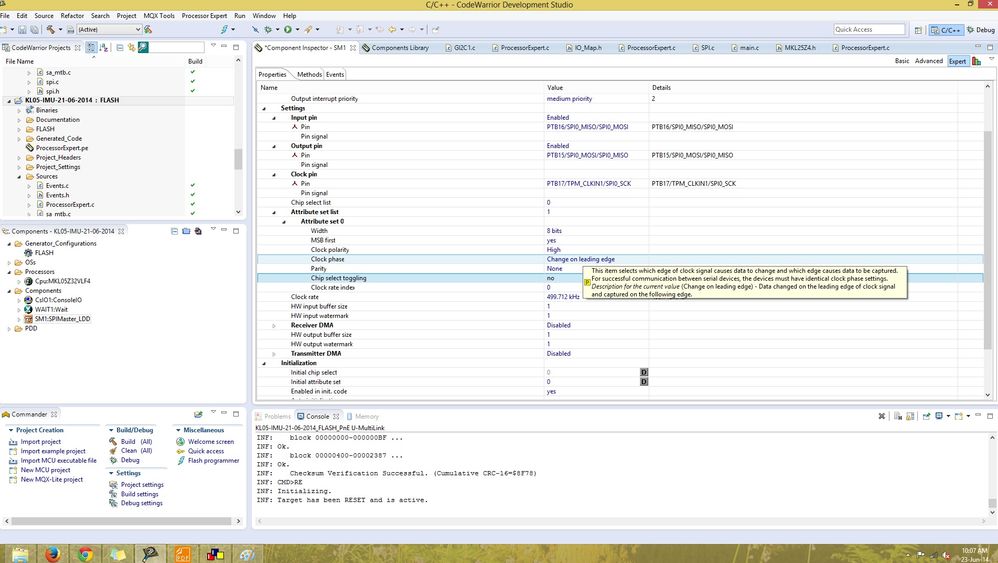998x563 pixels.
Task: Expand the Transmitter DMA property
Action: click(274, 354)
